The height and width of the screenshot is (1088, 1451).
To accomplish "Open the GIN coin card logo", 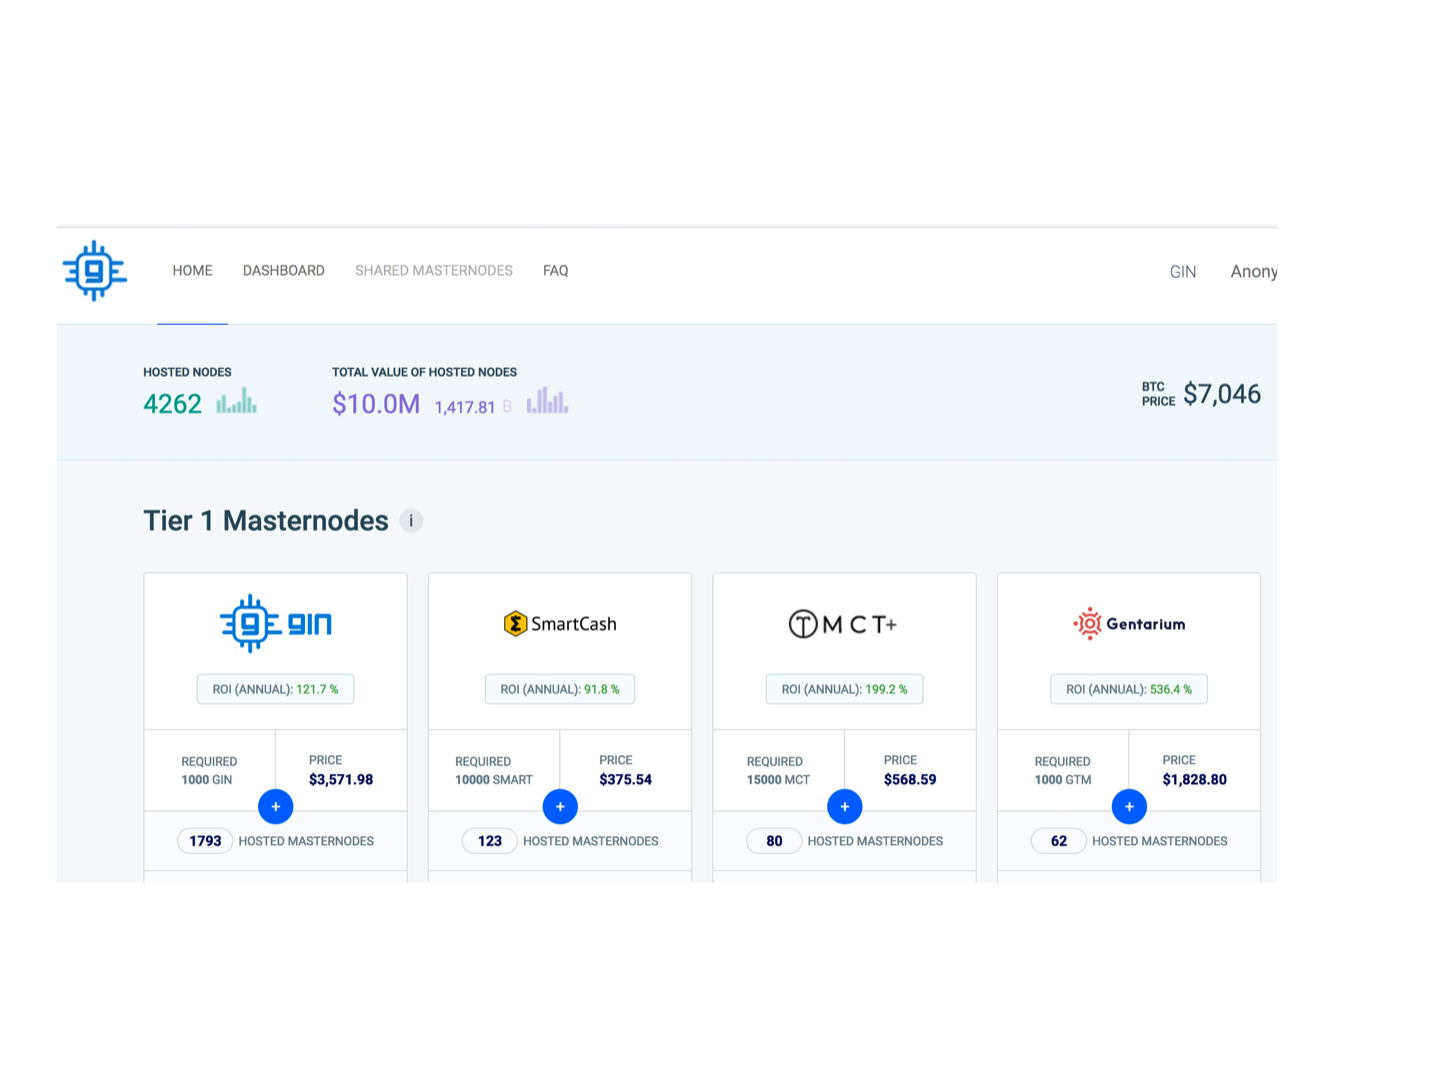I will (x=276, y=624).
